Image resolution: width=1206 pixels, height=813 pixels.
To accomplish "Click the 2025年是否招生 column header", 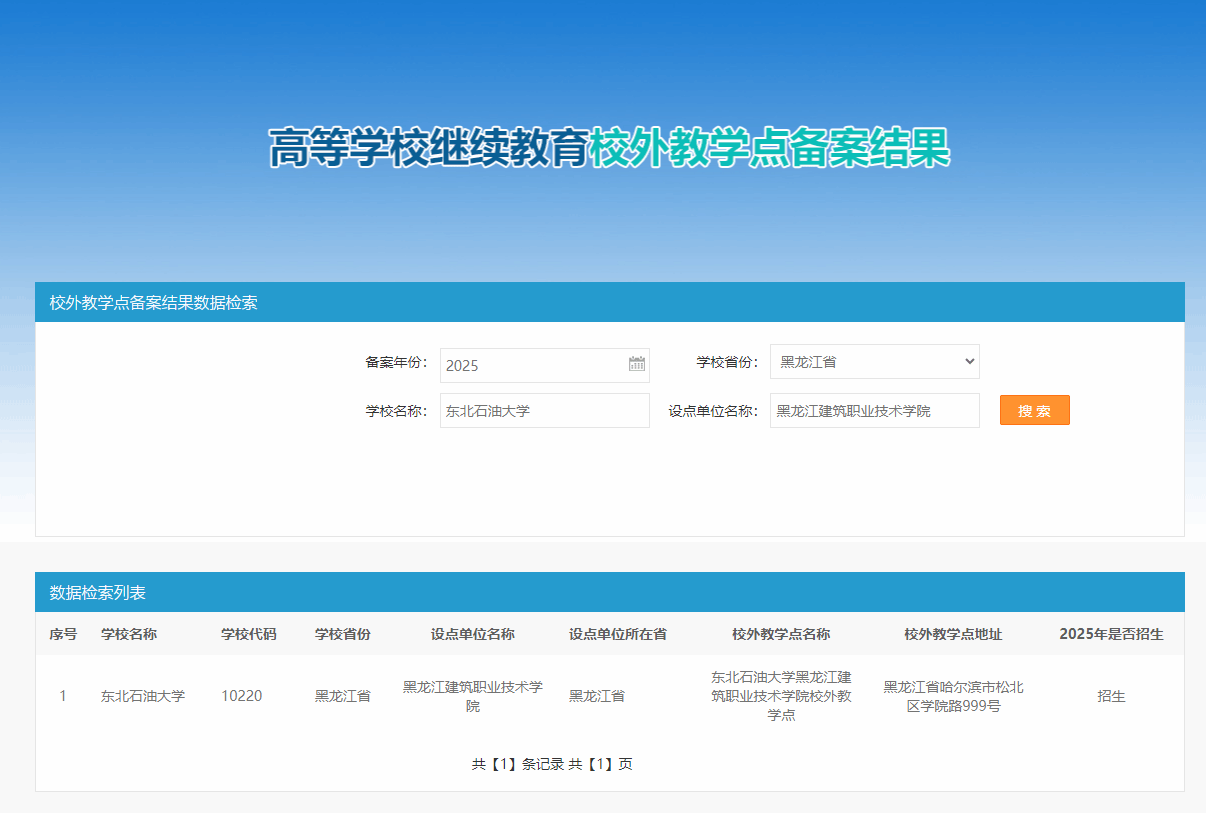I will [x=1111, y=634].
